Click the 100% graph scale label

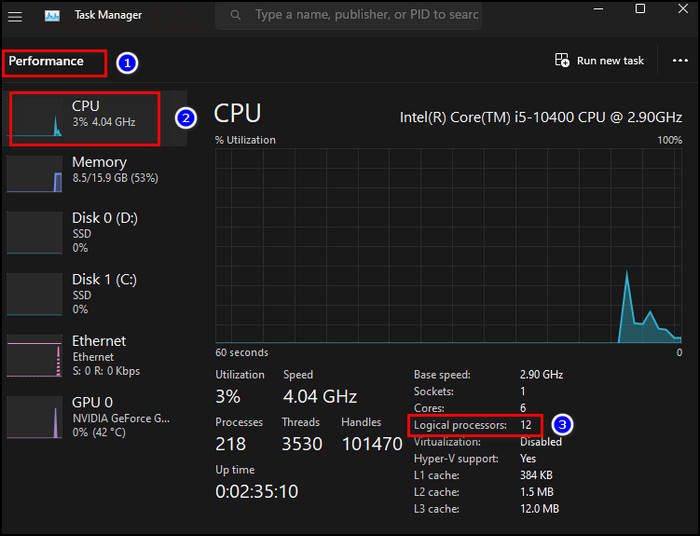669,140
